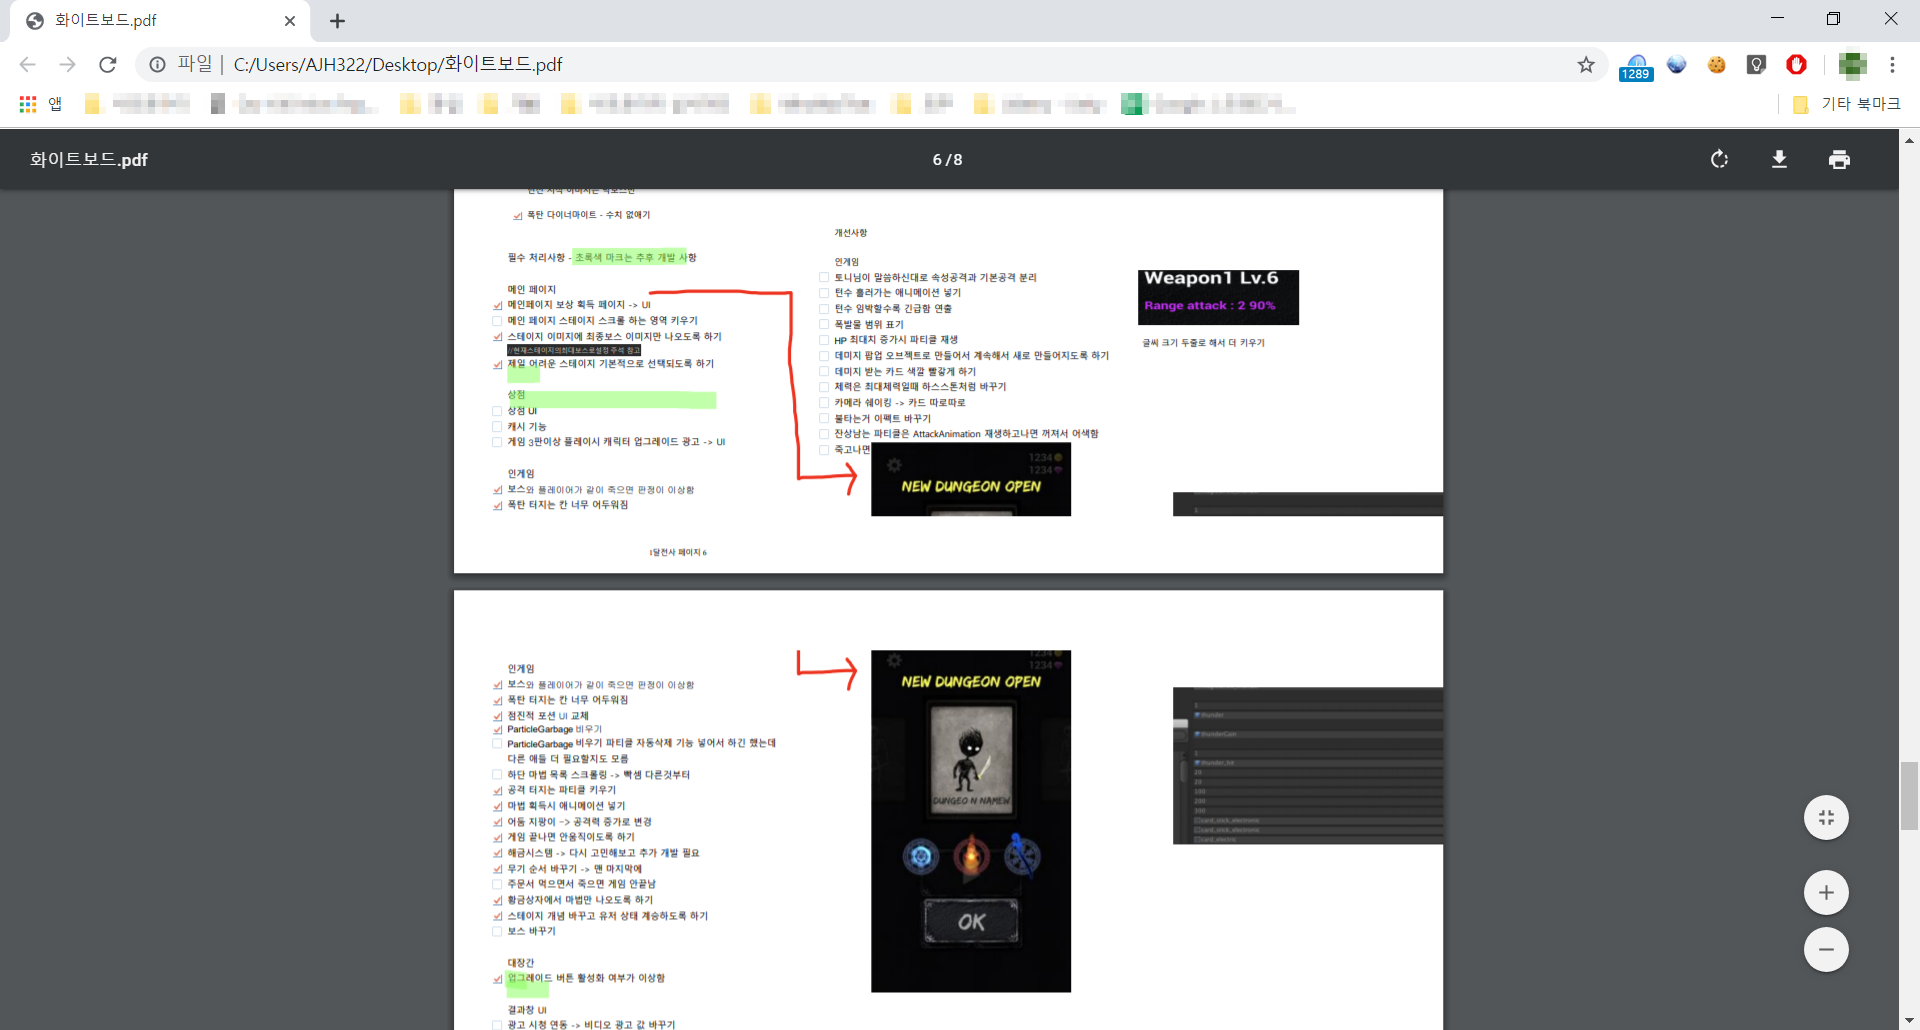The width and height of the screenshot is (1920, 1030).
Task: Click the 1일전사 페이지 6 footer text
Action: coord(678,553)
